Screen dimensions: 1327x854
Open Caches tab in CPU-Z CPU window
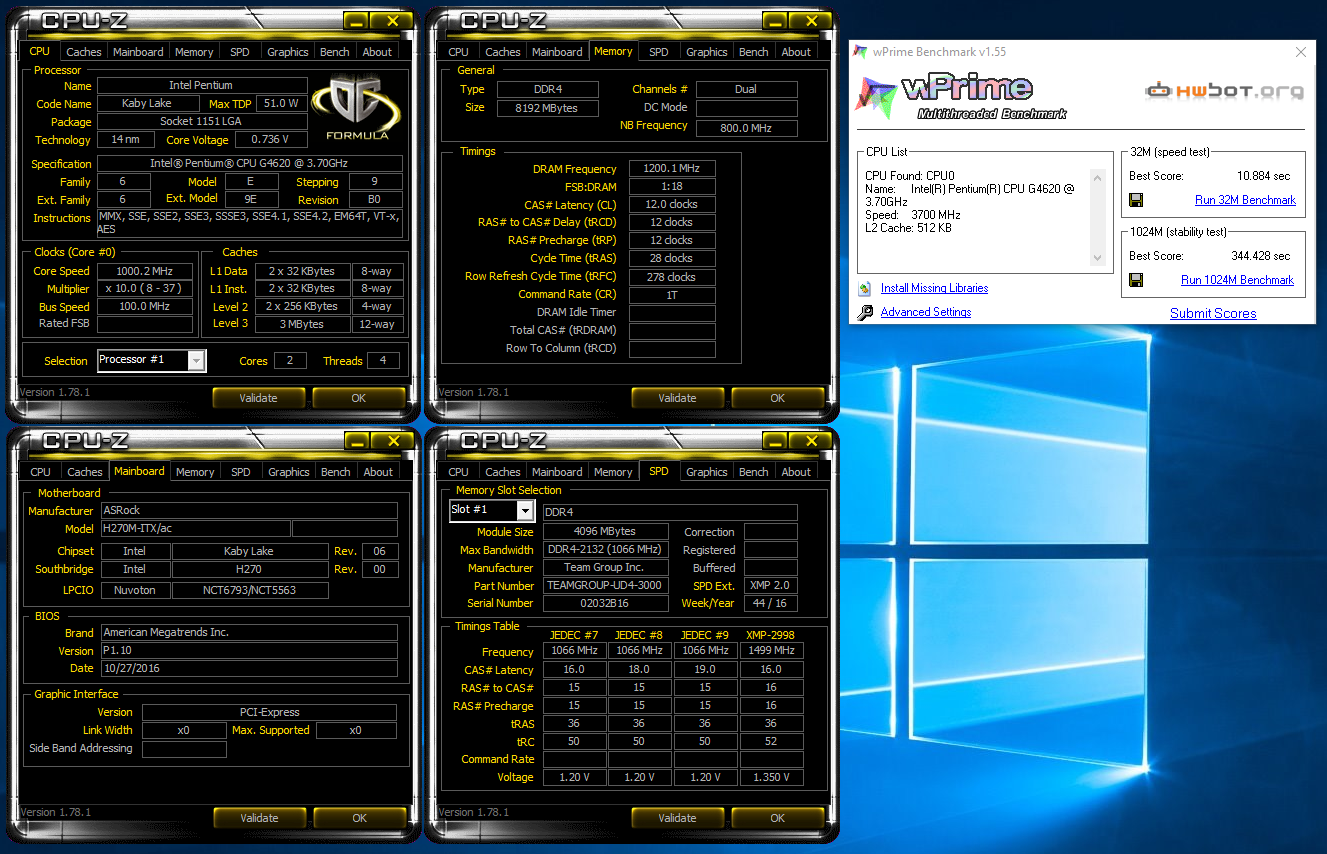84,52
